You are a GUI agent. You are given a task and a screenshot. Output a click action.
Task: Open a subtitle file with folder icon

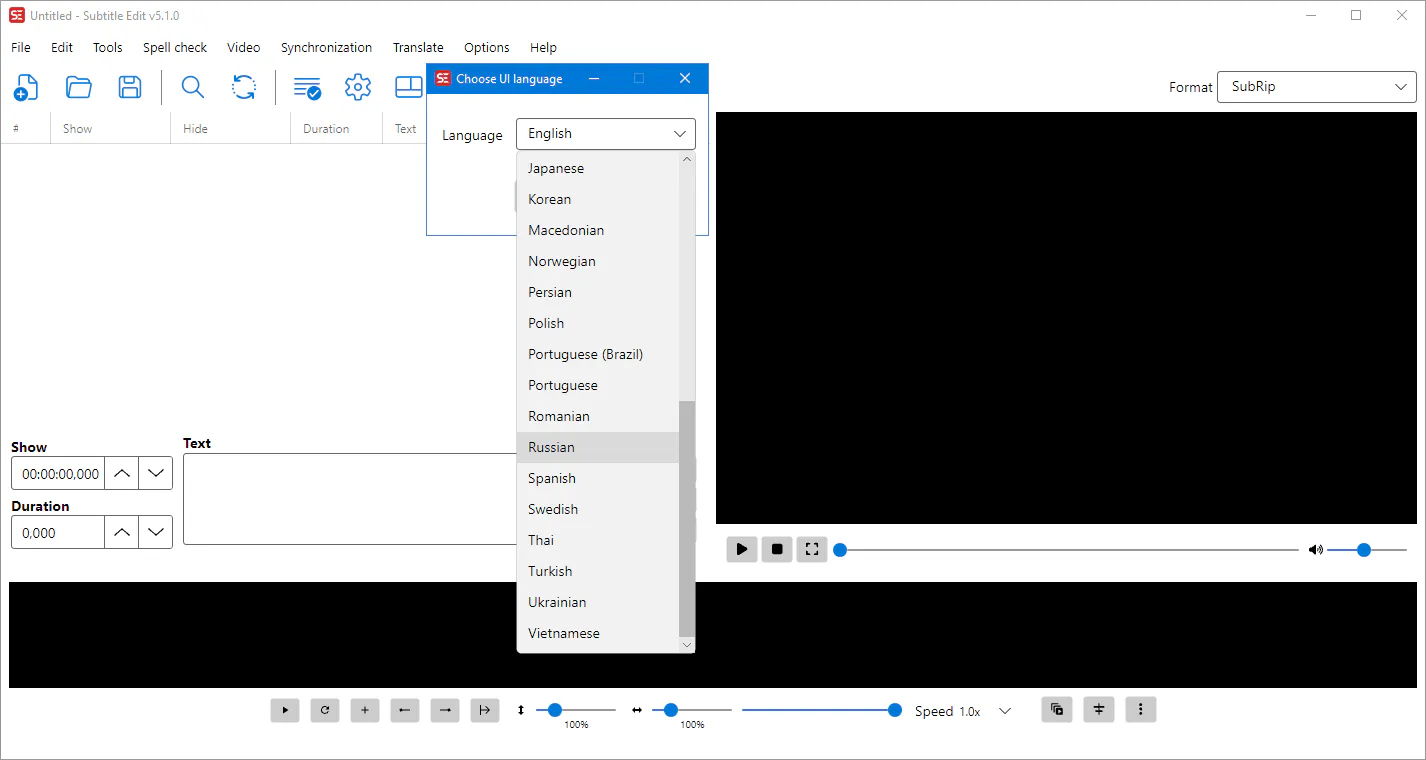coord(79,87)
